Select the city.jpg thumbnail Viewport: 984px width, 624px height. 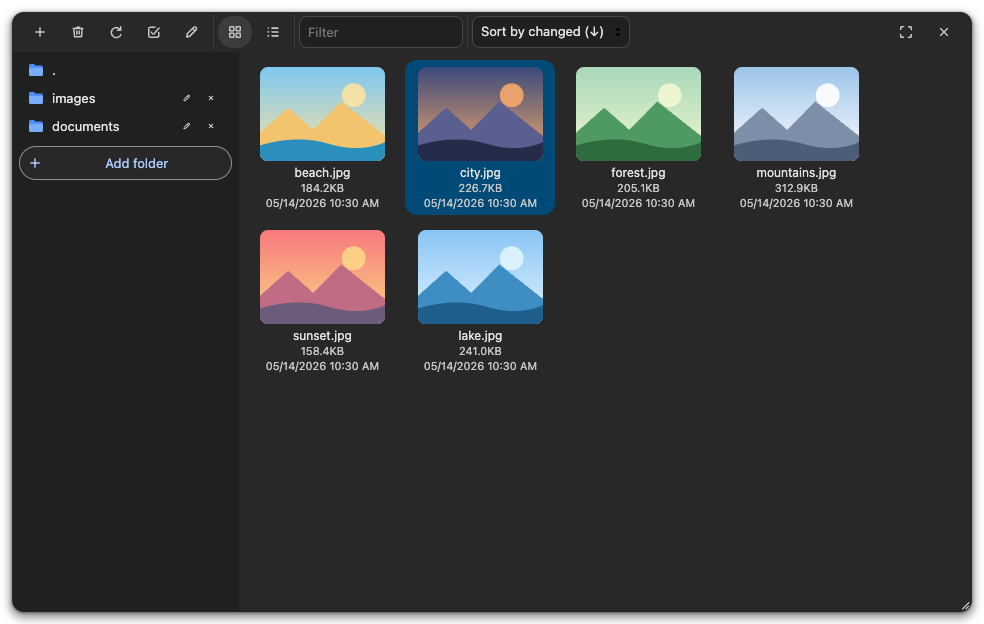tap(480, 114)
